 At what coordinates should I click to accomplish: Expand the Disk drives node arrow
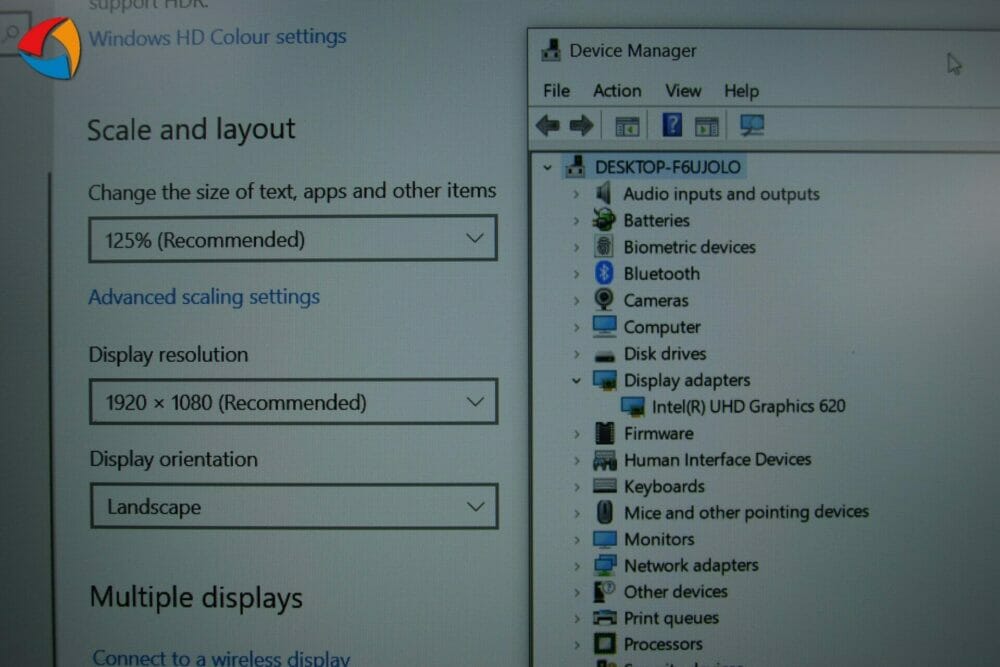pyautogui.click(x=576, y=354)
